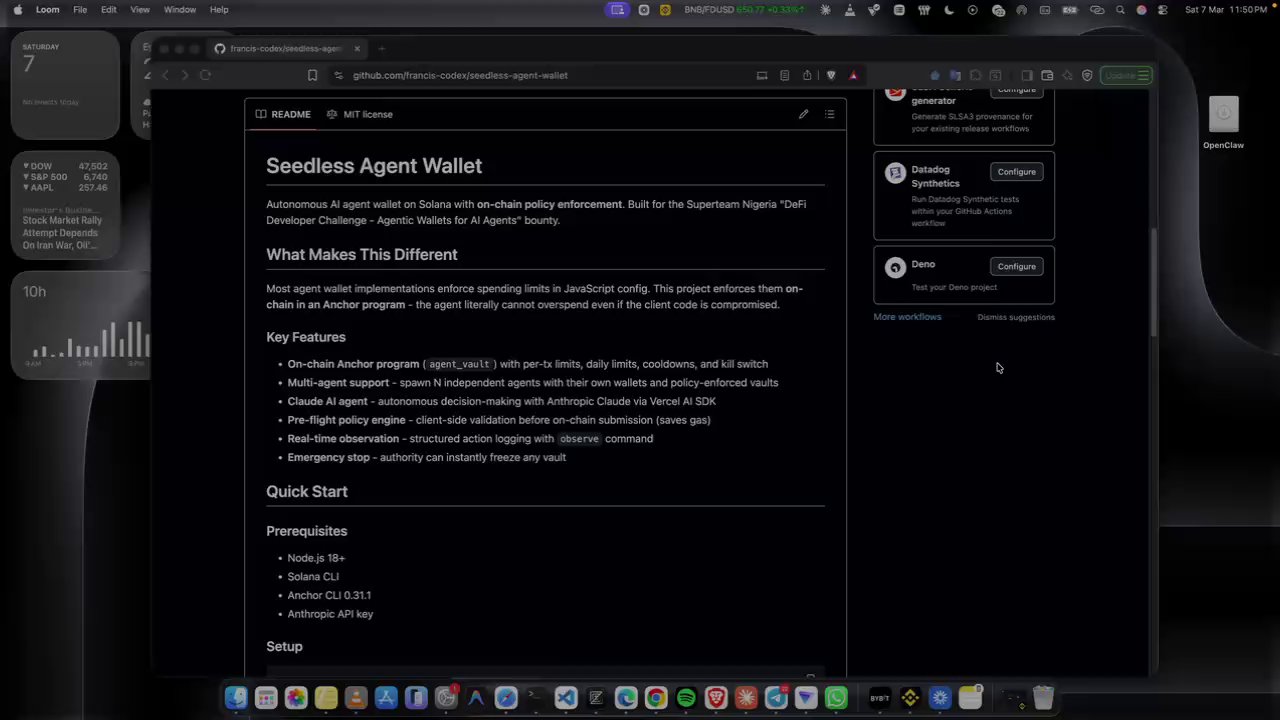Open App Store from the dock
The image size is (1280, 720).
(x=386, y=698)
